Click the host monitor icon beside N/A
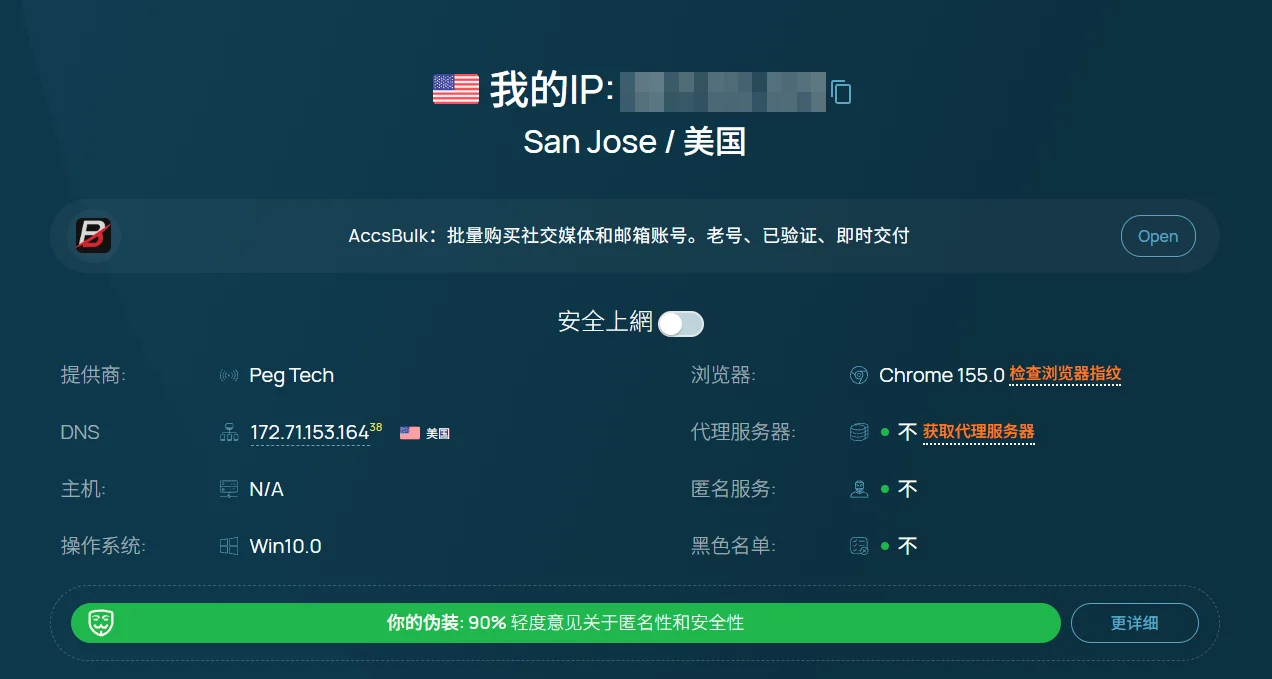The height and width of the screenshot is (679, 1272). tap(229, 489)
